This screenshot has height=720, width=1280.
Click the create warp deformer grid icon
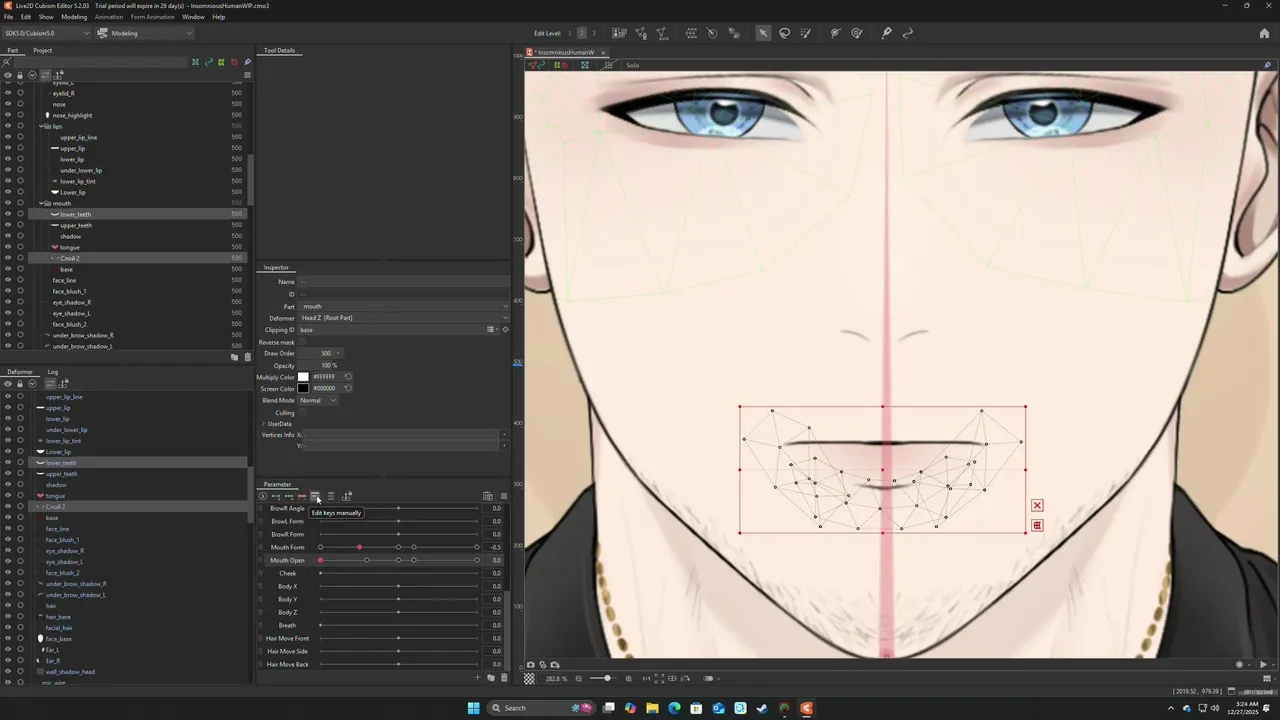(x=691, y=33)
